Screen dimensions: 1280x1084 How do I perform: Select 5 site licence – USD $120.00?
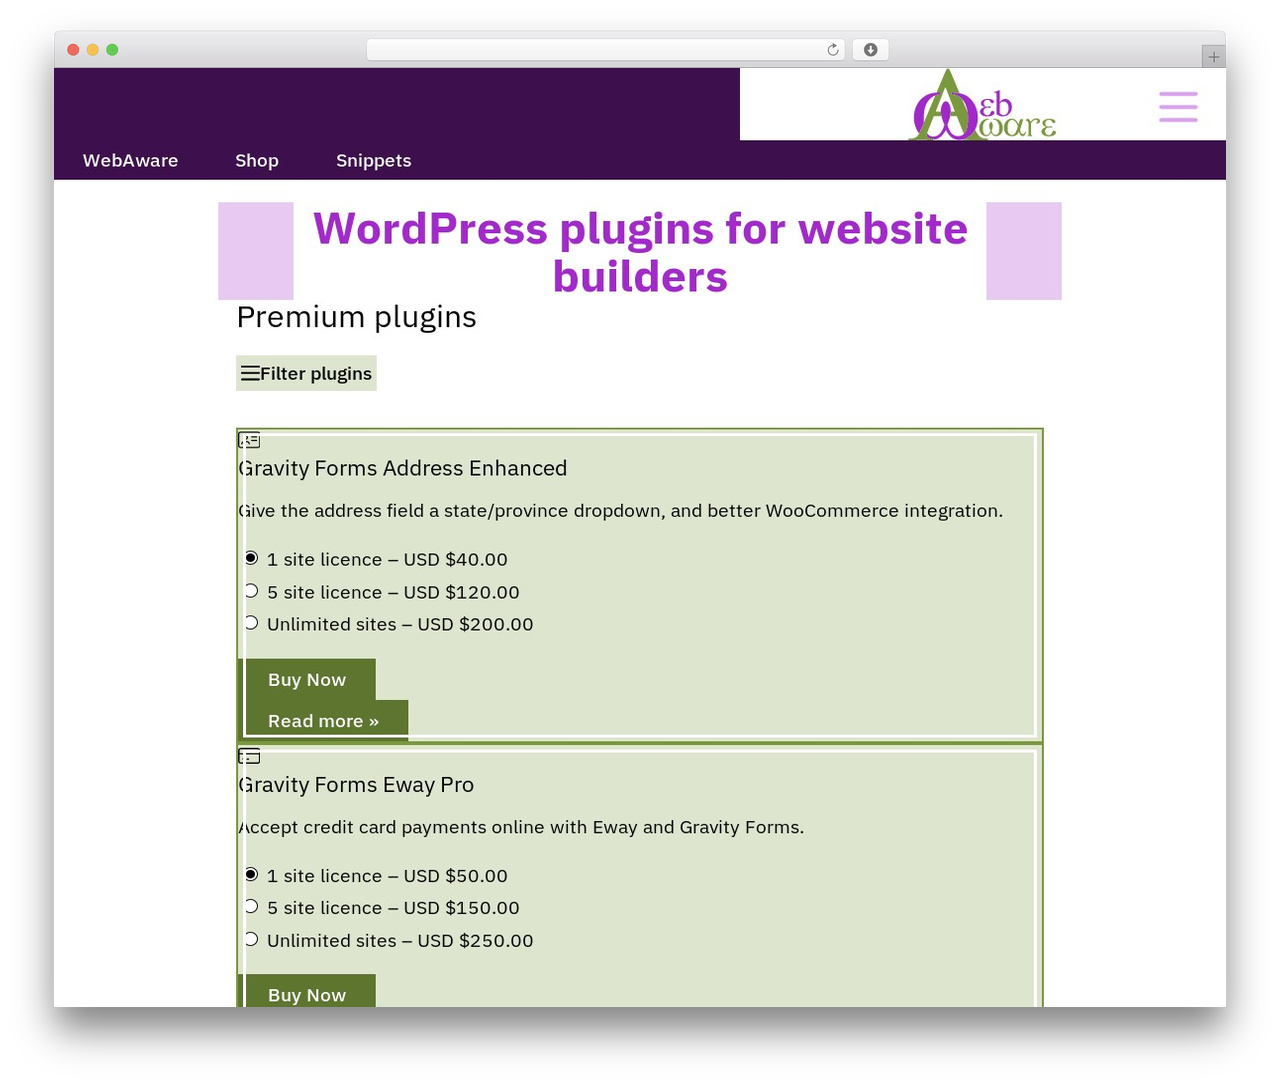[251, 591]
